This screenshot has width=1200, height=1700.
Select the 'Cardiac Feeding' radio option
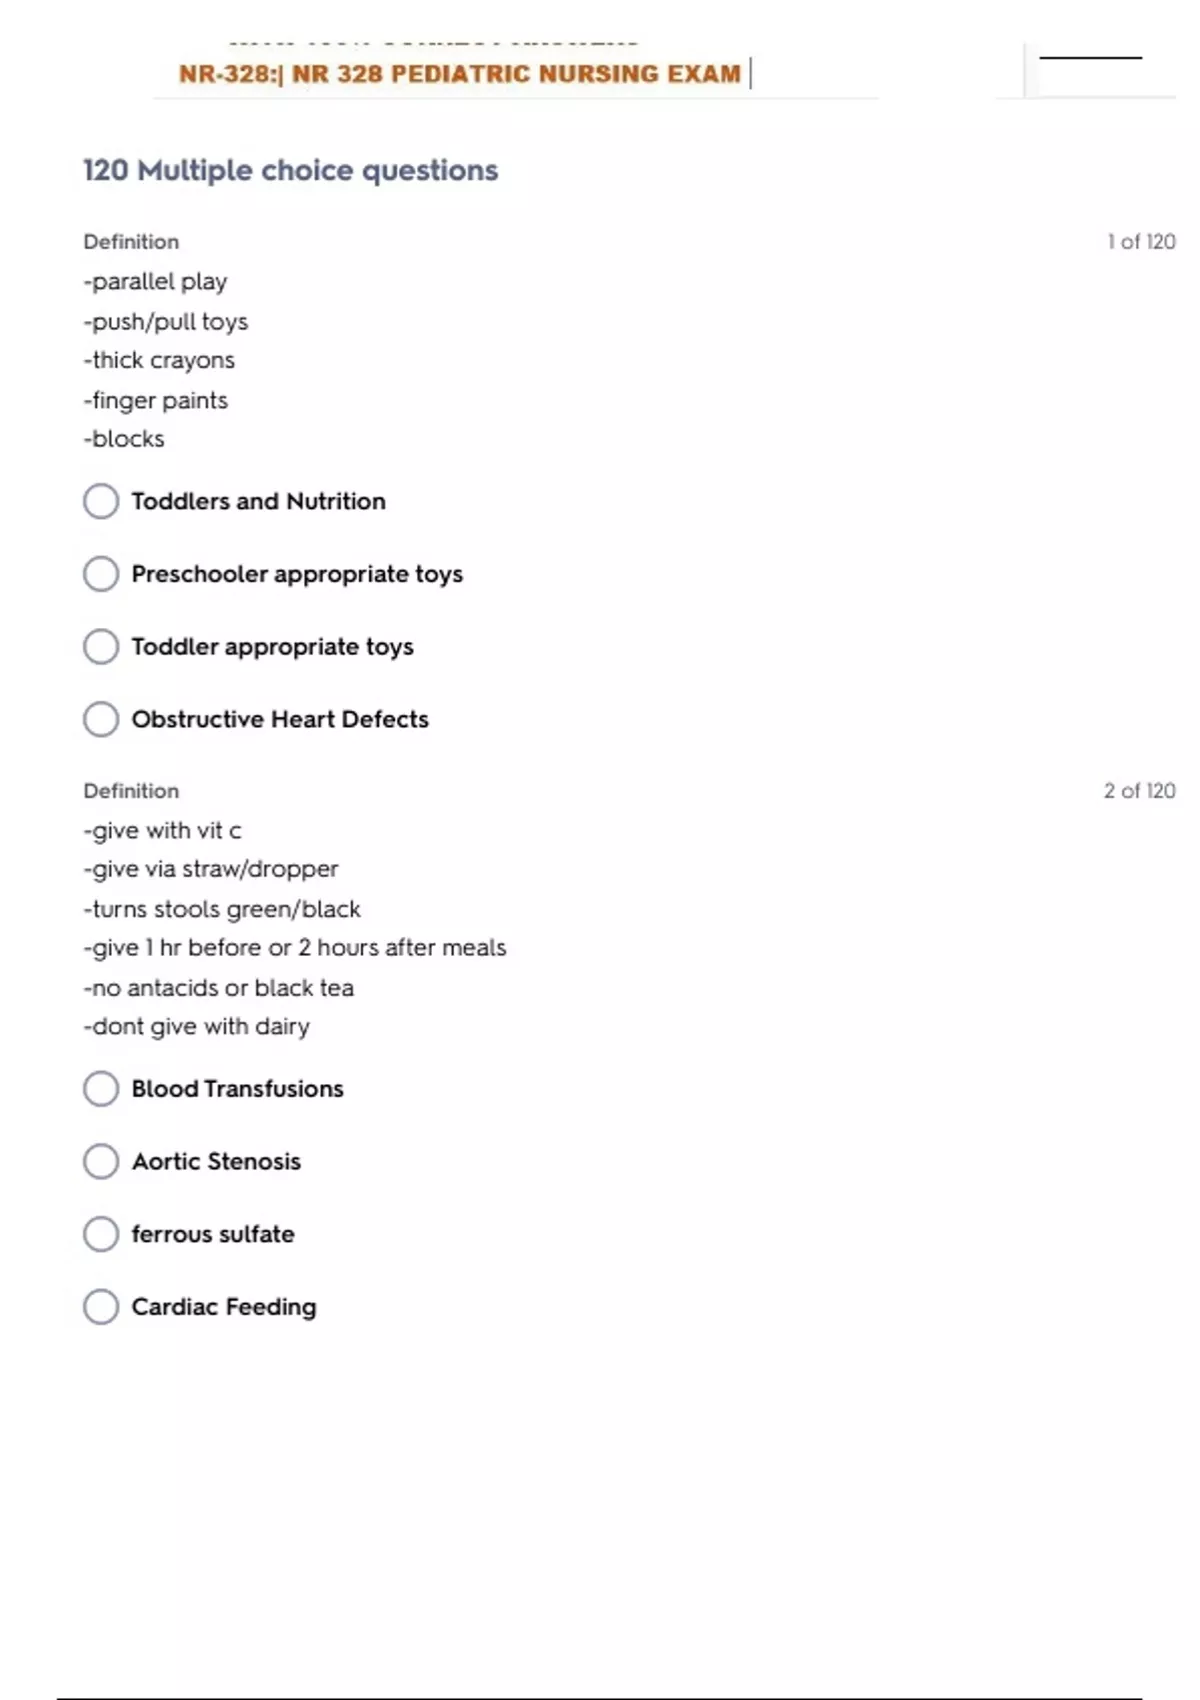(x=101, y=1307)
